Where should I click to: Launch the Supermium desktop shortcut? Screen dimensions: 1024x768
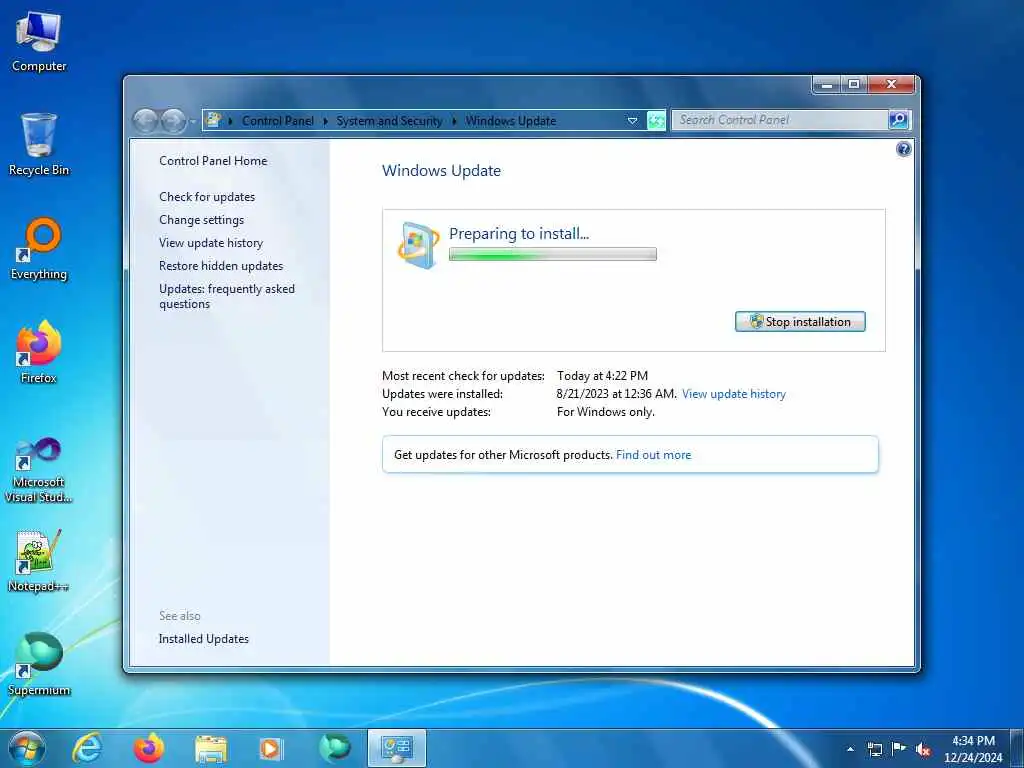(x=39, y=664)
